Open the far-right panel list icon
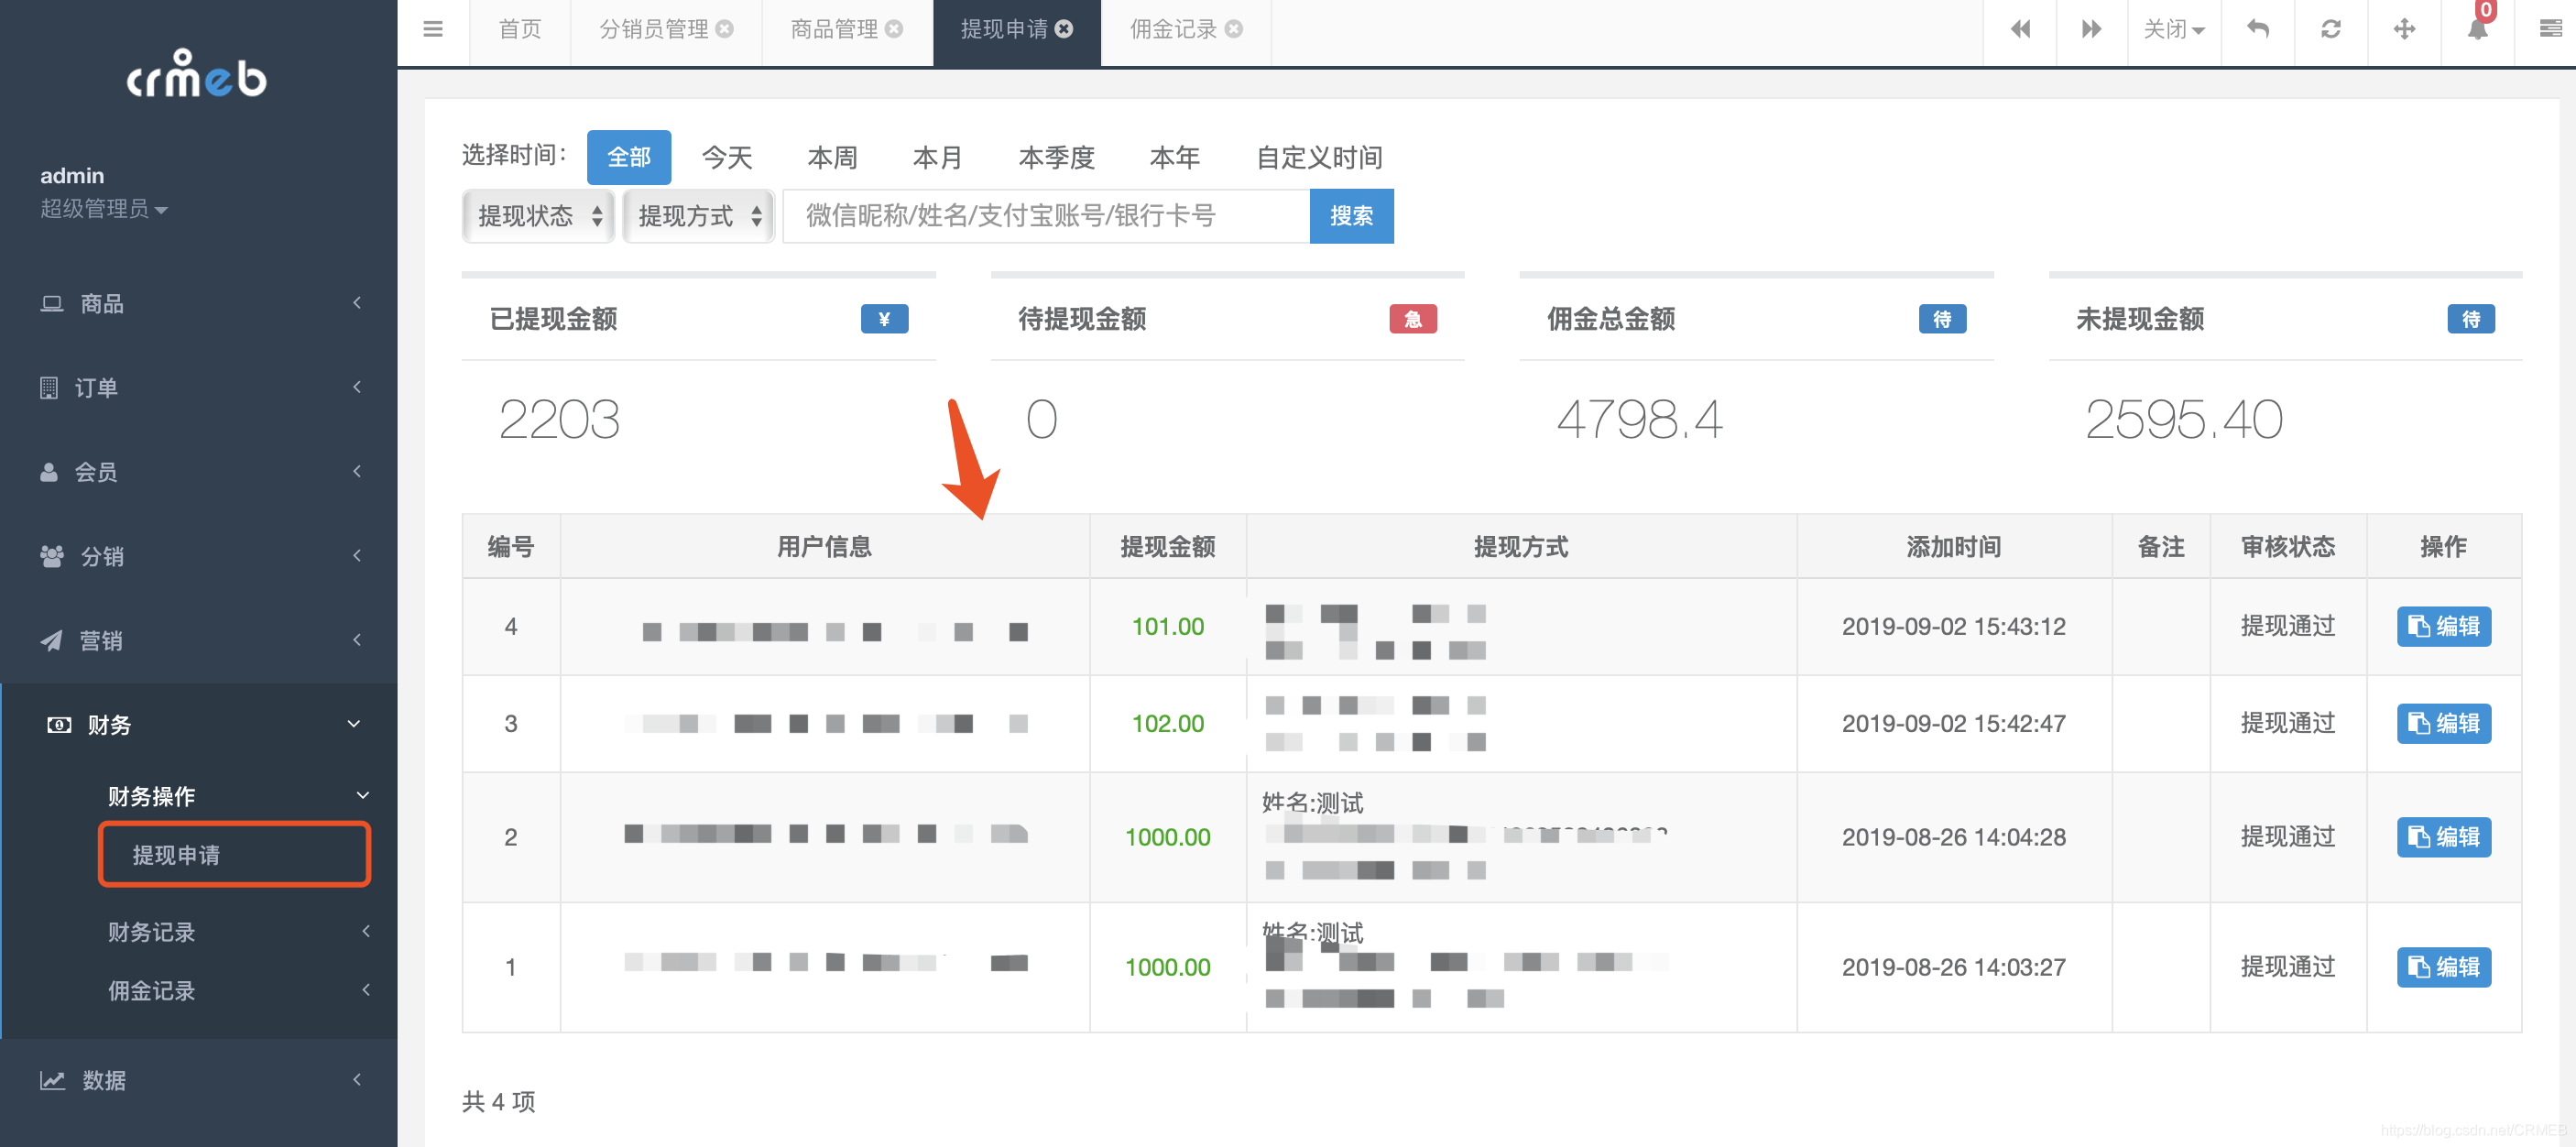 pyautogui.click(x=2550, y=29)
